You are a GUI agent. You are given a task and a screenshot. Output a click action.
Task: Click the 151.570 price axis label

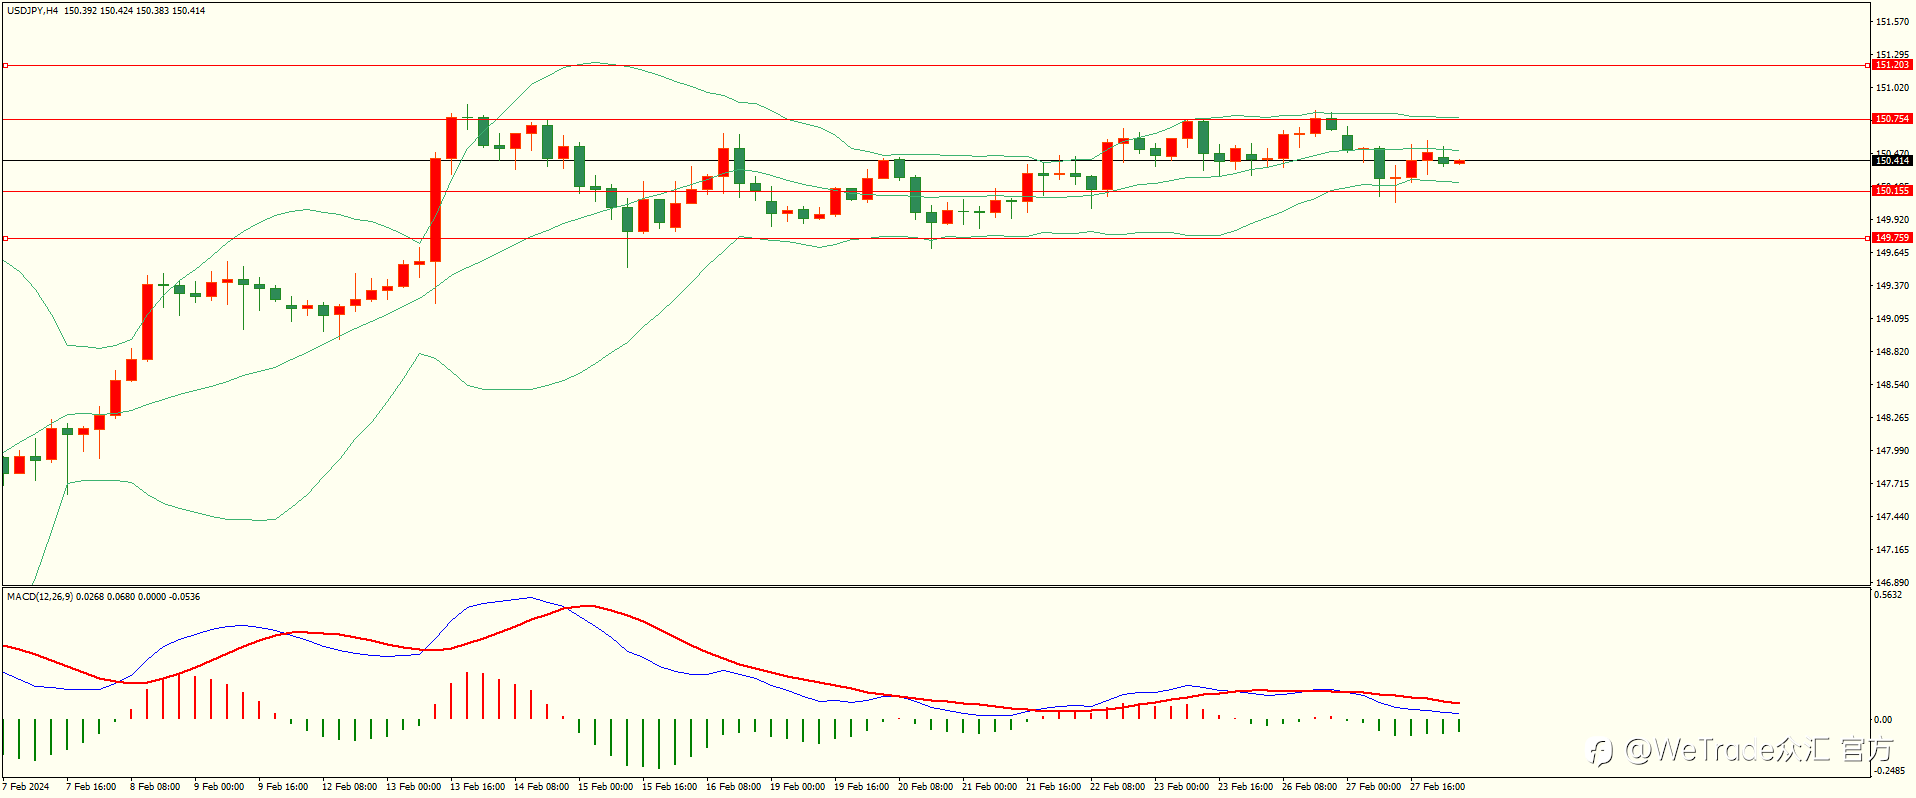[x=1892, y=22]
